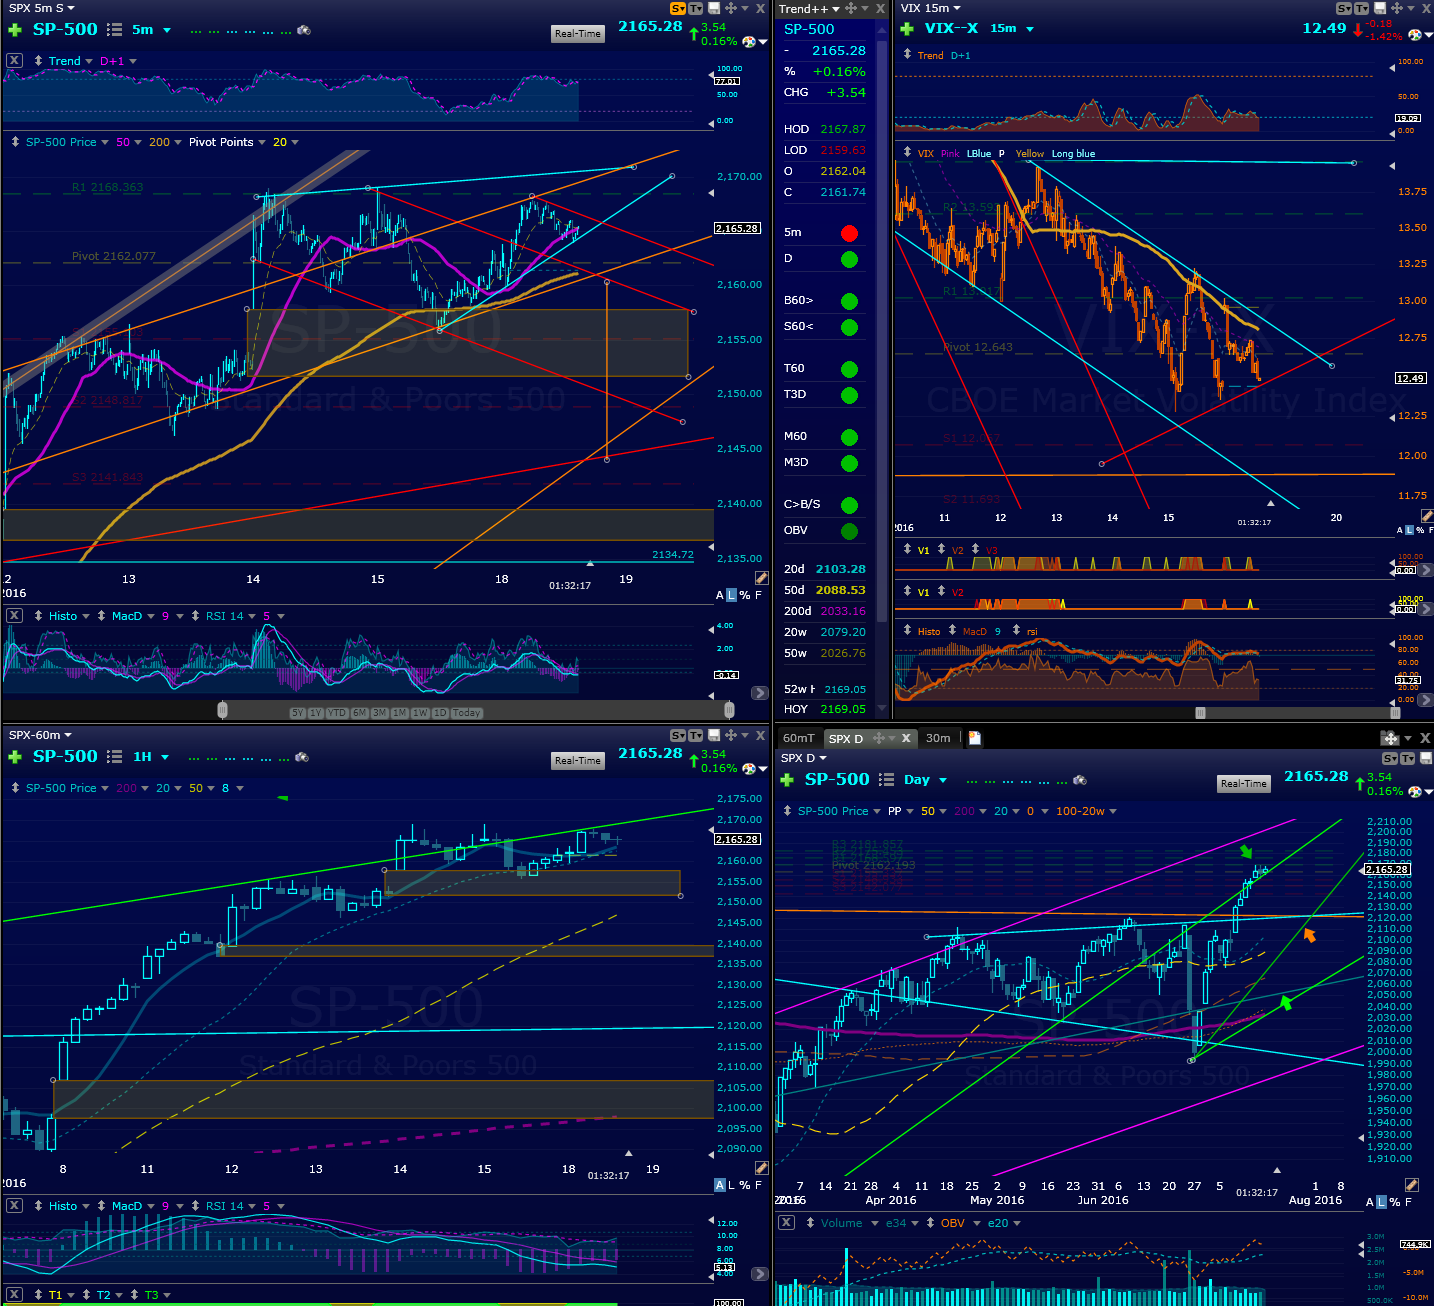Click left range slider handle under 5m chart

(222, 710)
